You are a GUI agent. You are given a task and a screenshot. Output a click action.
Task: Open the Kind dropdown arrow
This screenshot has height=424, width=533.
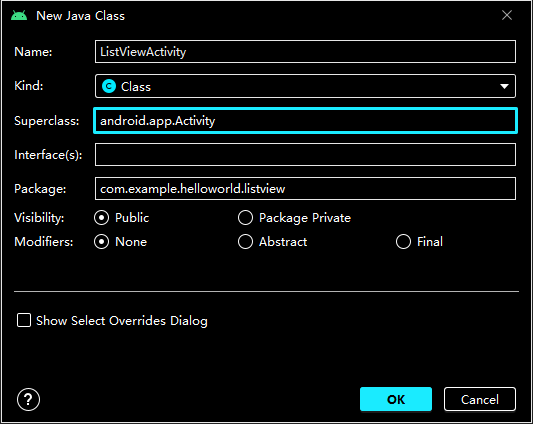tap(504, 86)
